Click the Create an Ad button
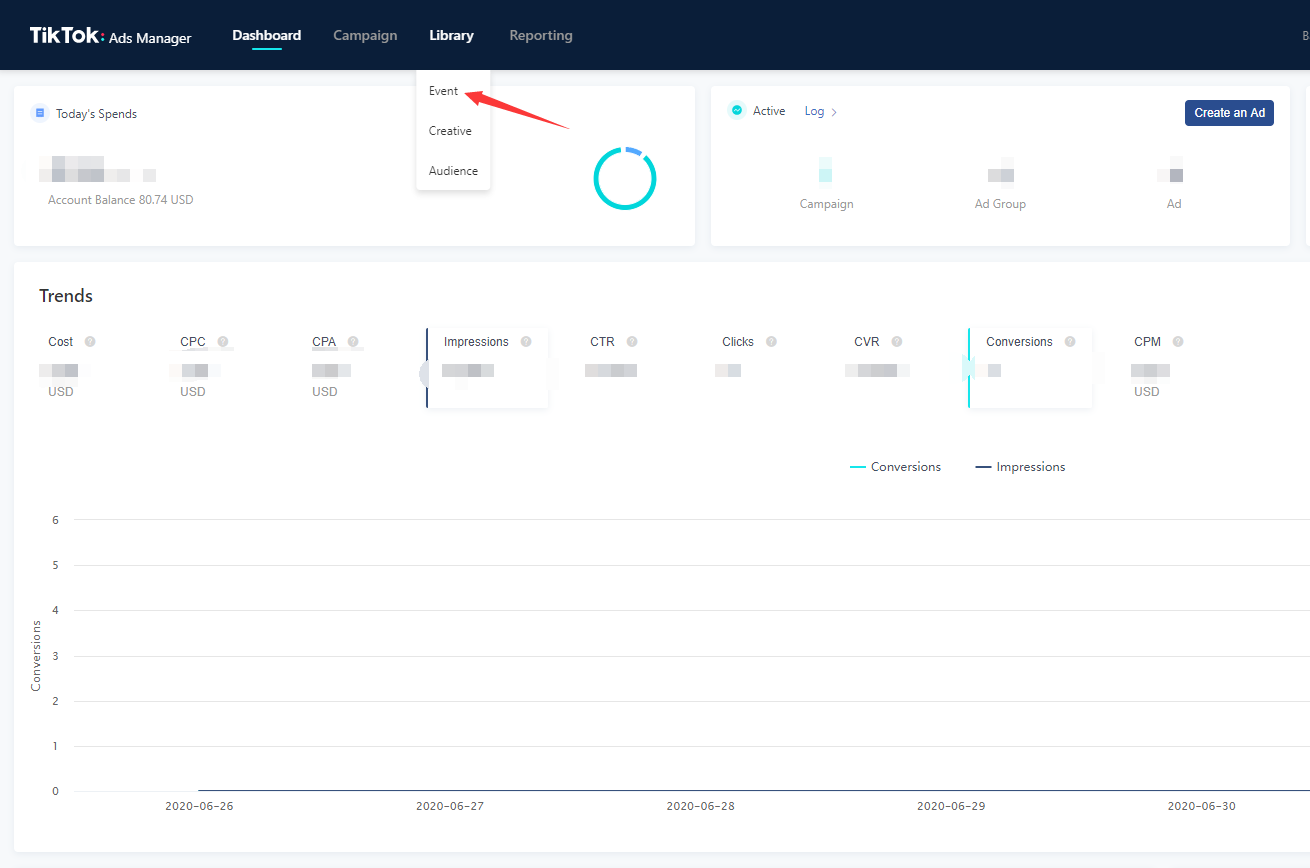 (1229, 113)
